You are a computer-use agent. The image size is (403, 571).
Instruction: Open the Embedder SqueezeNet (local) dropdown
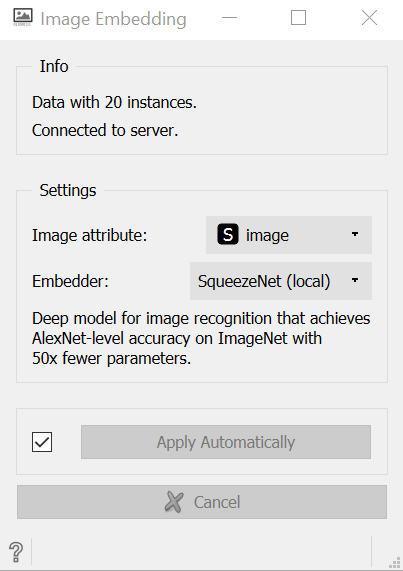pyautogui.click(x=281, y=281)
